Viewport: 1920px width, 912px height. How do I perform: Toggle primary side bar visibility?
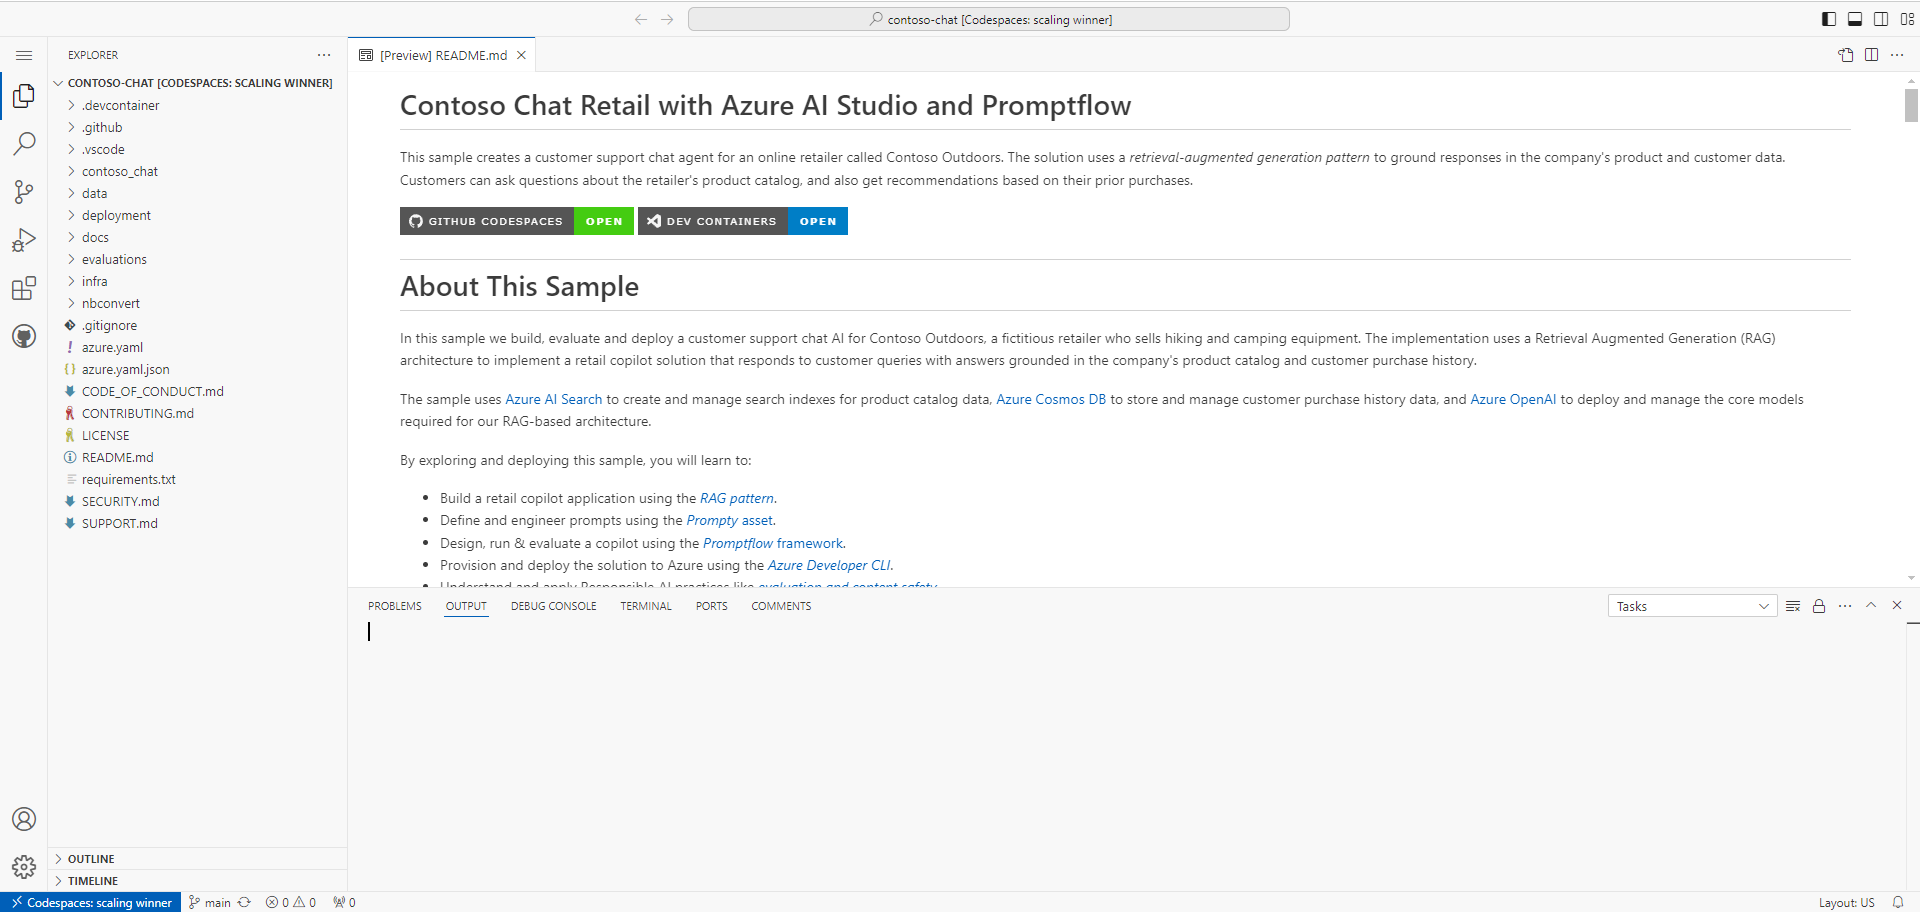point(1829,19)
